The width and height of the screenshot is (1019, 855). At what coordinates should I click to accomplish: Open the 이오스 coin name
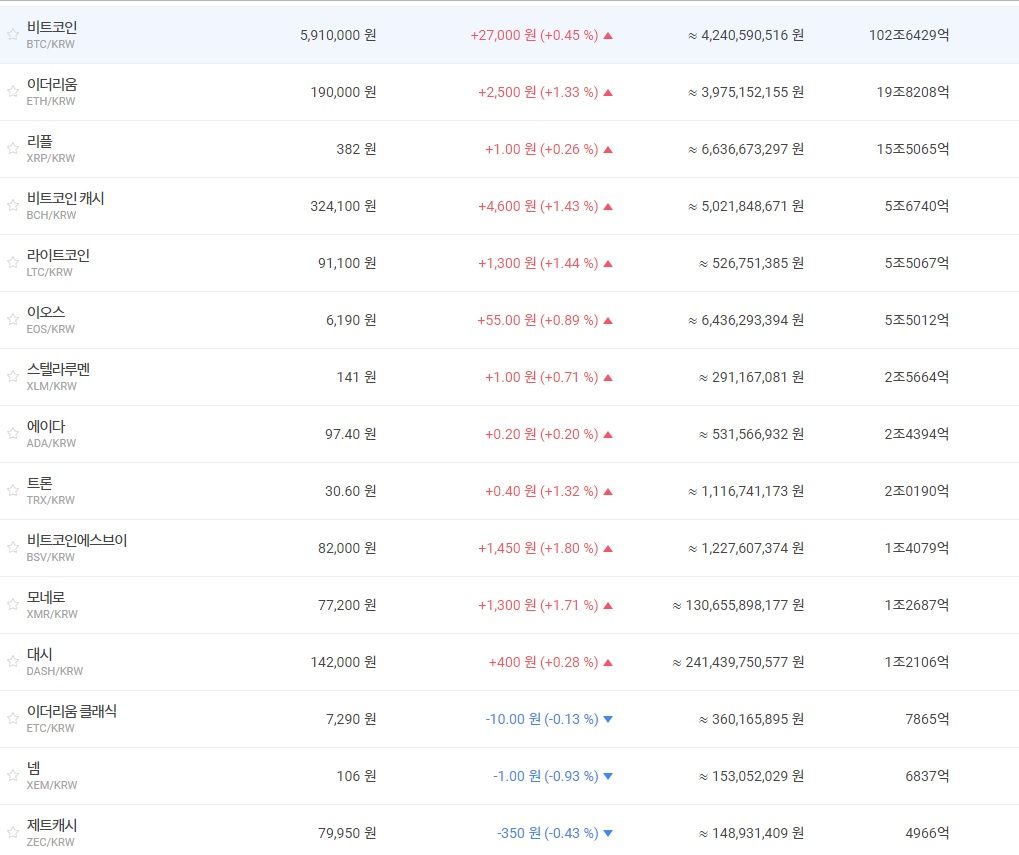[x=45, y=313]
